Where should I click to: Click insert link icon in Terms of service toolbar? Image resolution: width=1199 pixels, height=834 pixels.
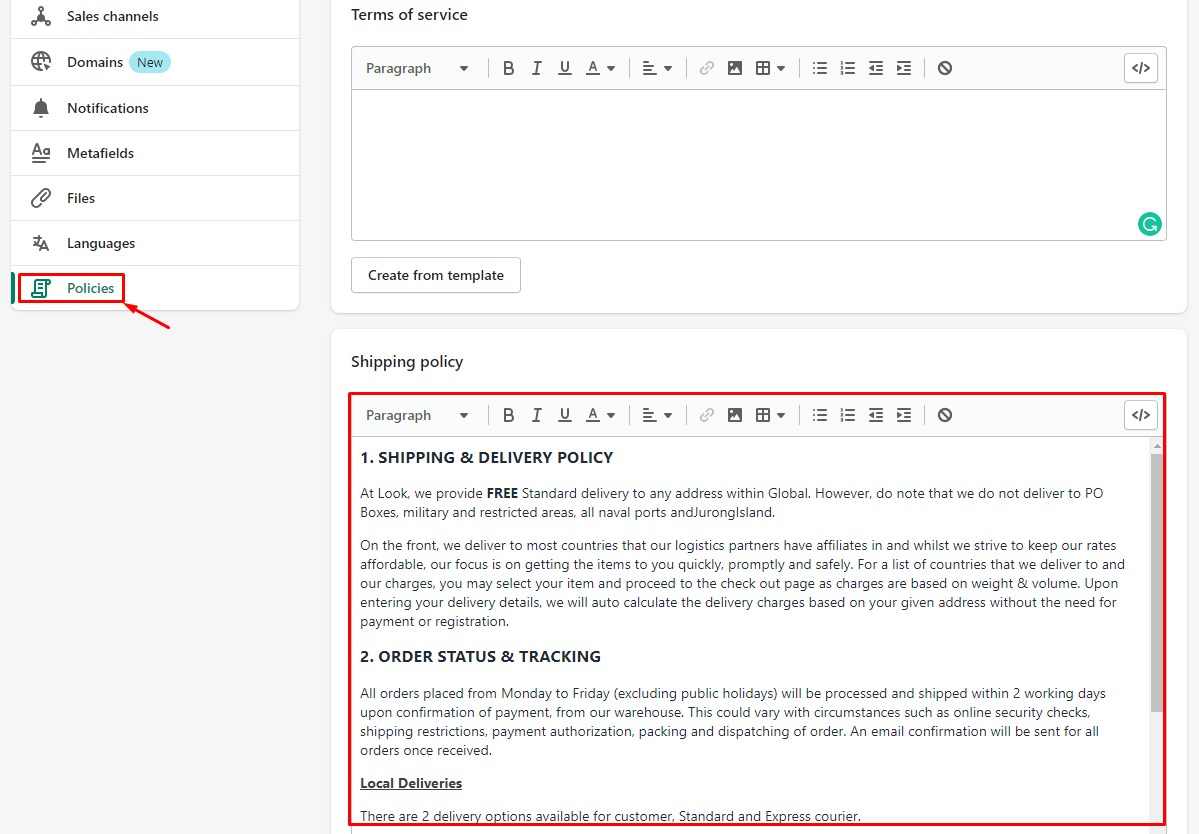coord(707,68)
